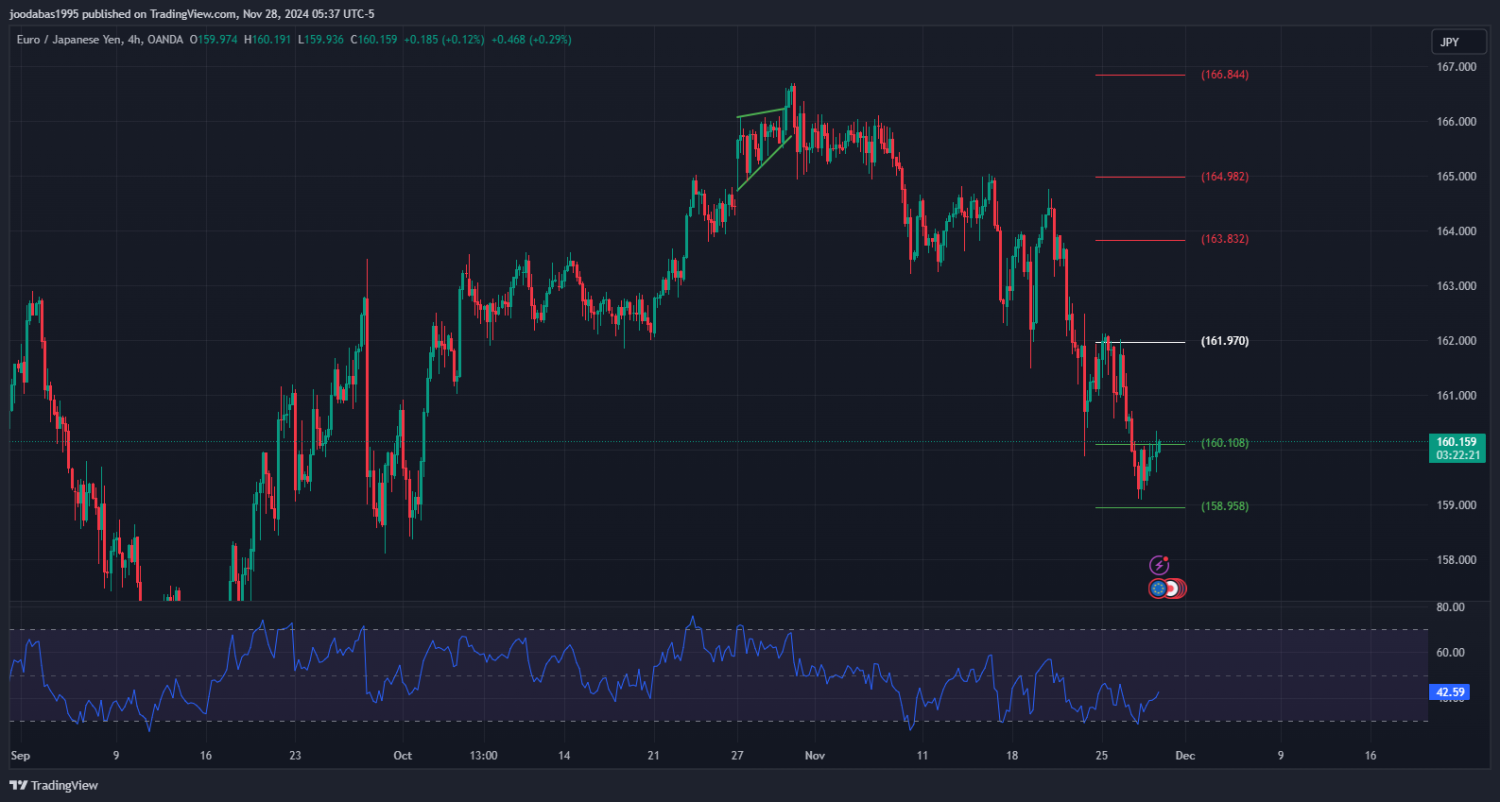Select the white pivot label (161.970)
The width and height of the screenshot is (1500, 802).
pos(1224,341)
